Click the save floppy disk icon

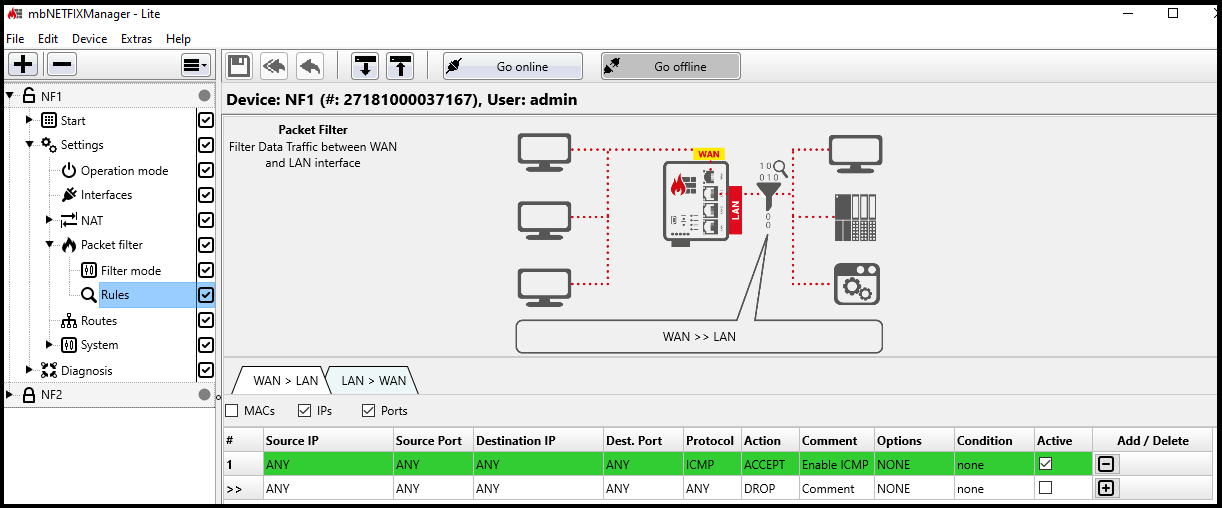click(239, 66)
